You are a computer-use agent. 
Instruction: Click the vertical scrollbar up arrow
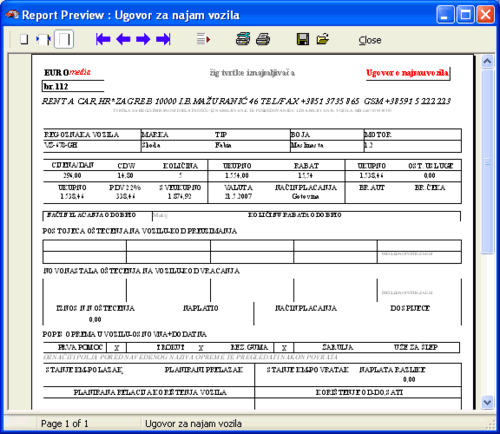click(x=487, y=61)
